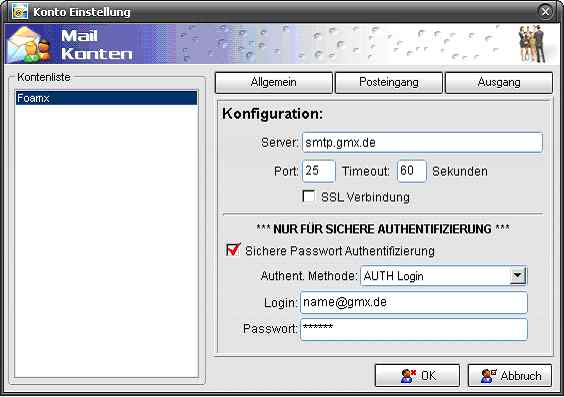Click the Port field showing 25
This screenshot has width=564, height=397.
coord(319,171)
